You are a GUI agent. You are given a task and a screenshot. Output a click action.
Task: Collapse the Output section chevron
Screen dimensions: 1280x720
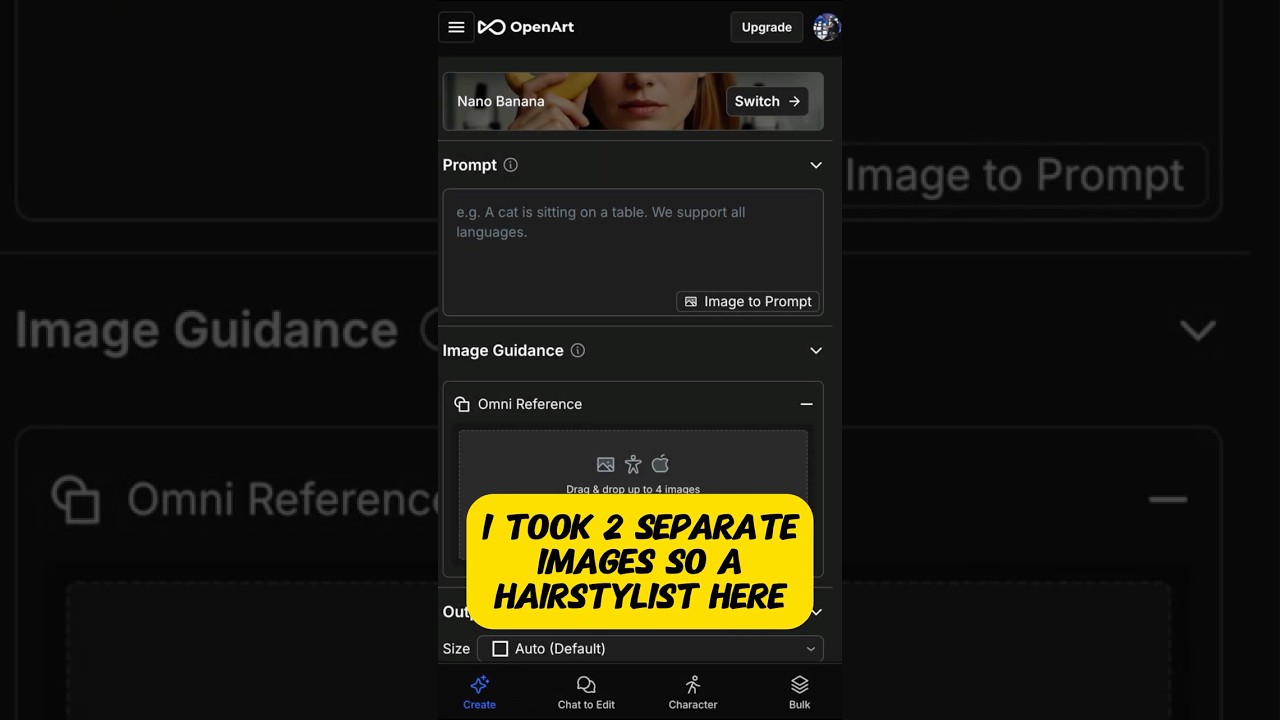coord(816,611)
